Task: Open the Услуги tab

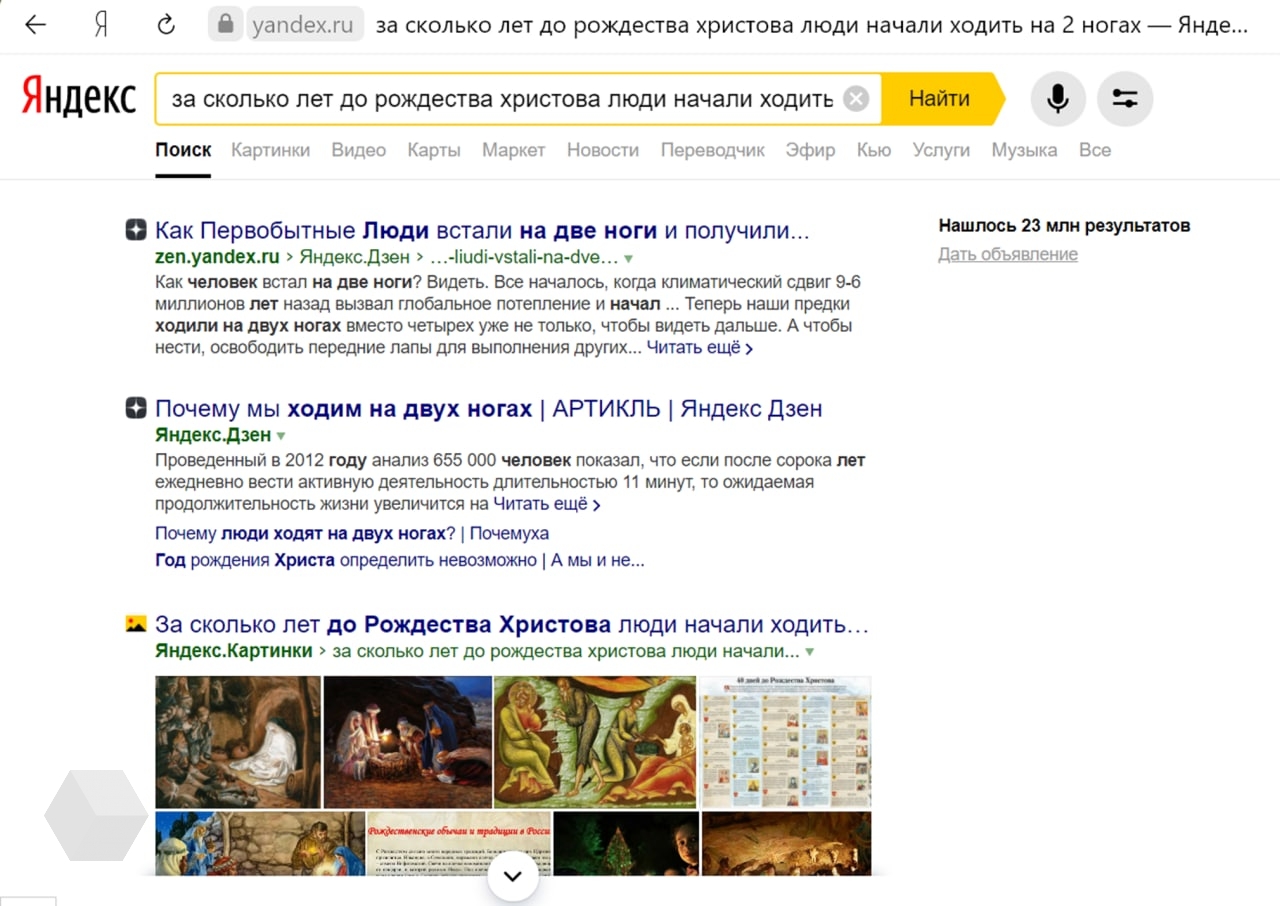Action: click(941, 150)
